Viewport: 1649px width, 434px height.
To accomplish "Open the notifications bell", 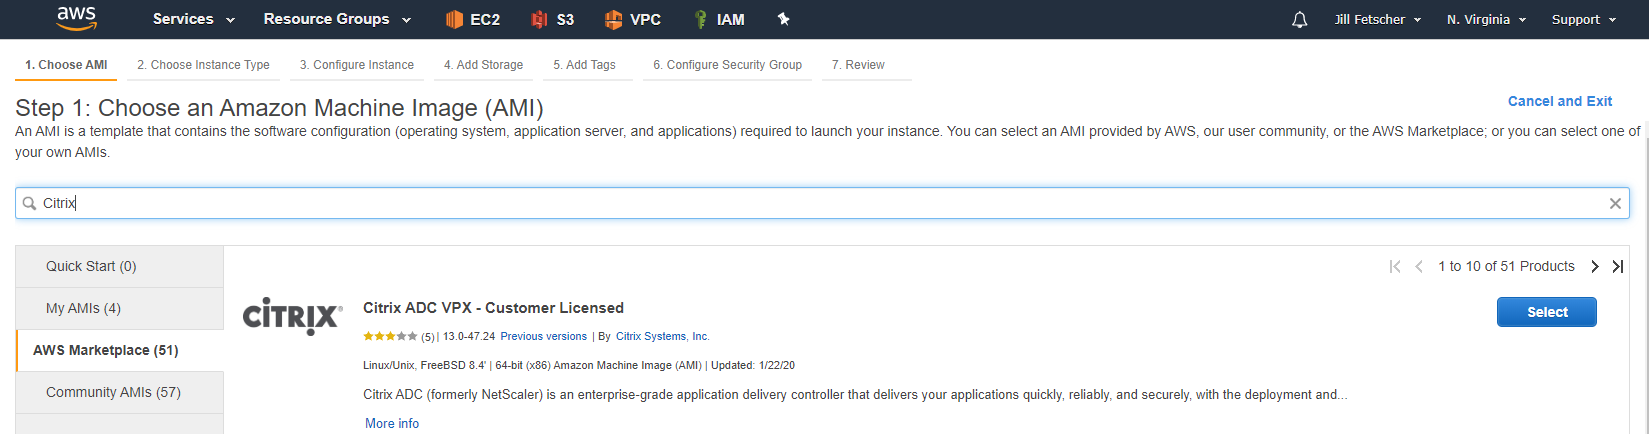I will click(x=1299, y=20).
